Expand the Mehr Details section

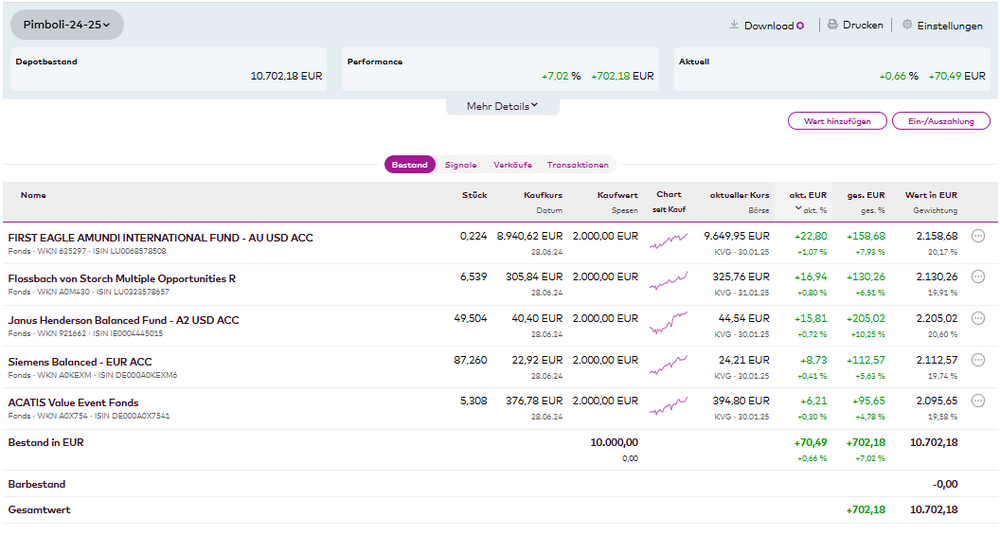[502, 106]
